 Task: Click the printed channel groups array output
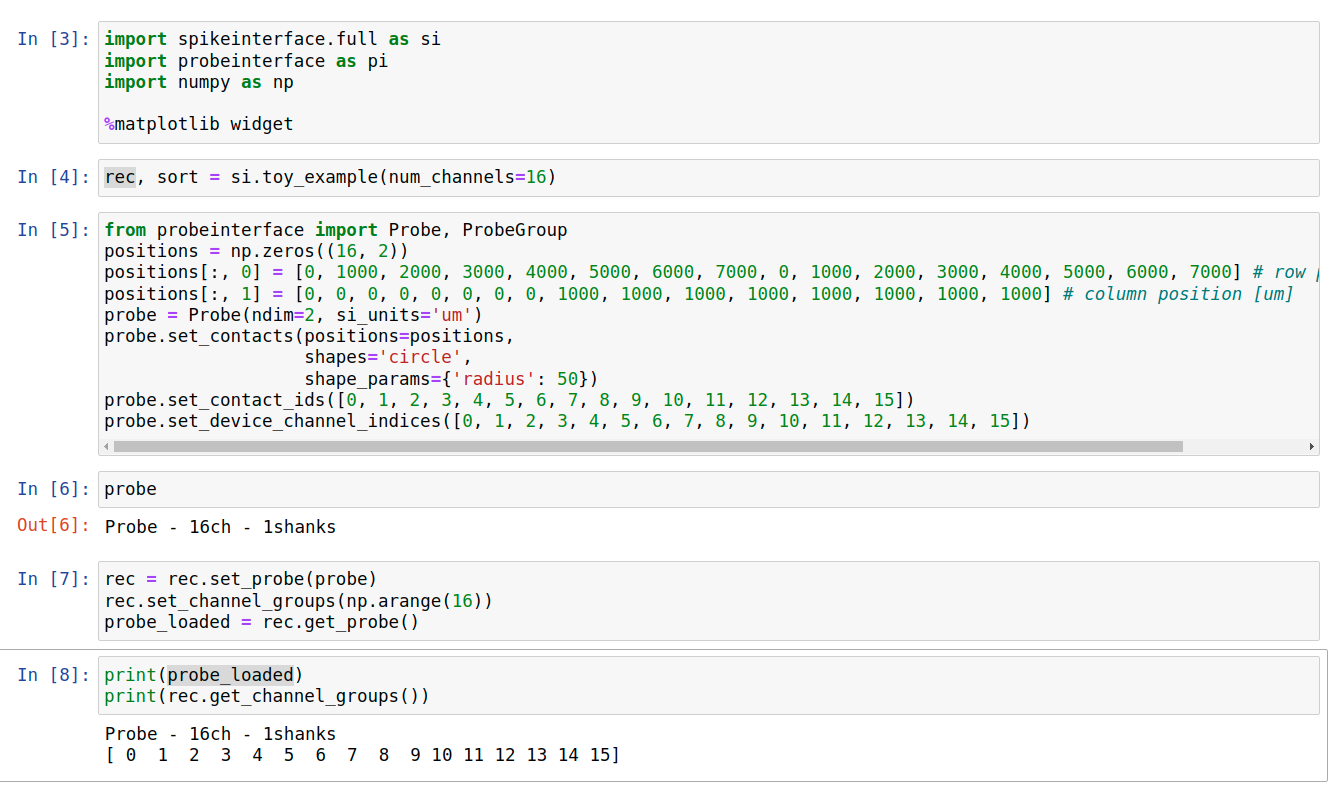362,755
